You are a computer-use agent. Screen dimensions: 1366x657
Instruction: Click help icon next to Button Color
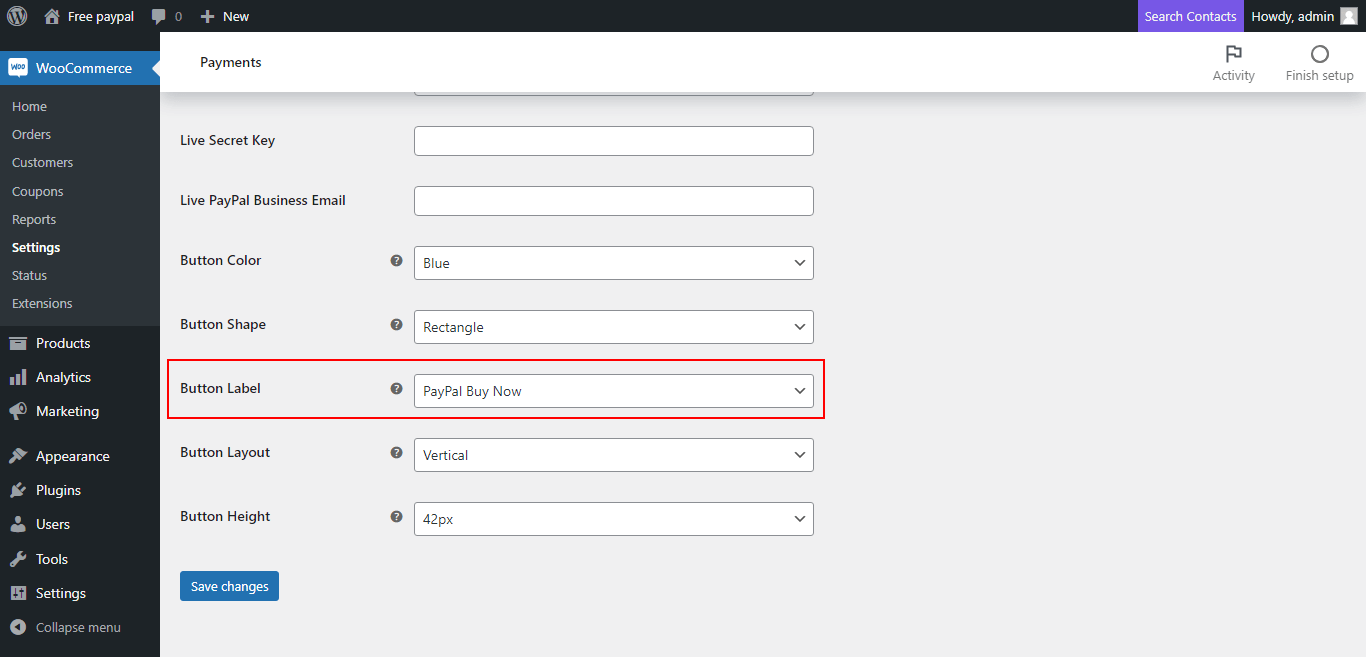(x=396, y=261)
